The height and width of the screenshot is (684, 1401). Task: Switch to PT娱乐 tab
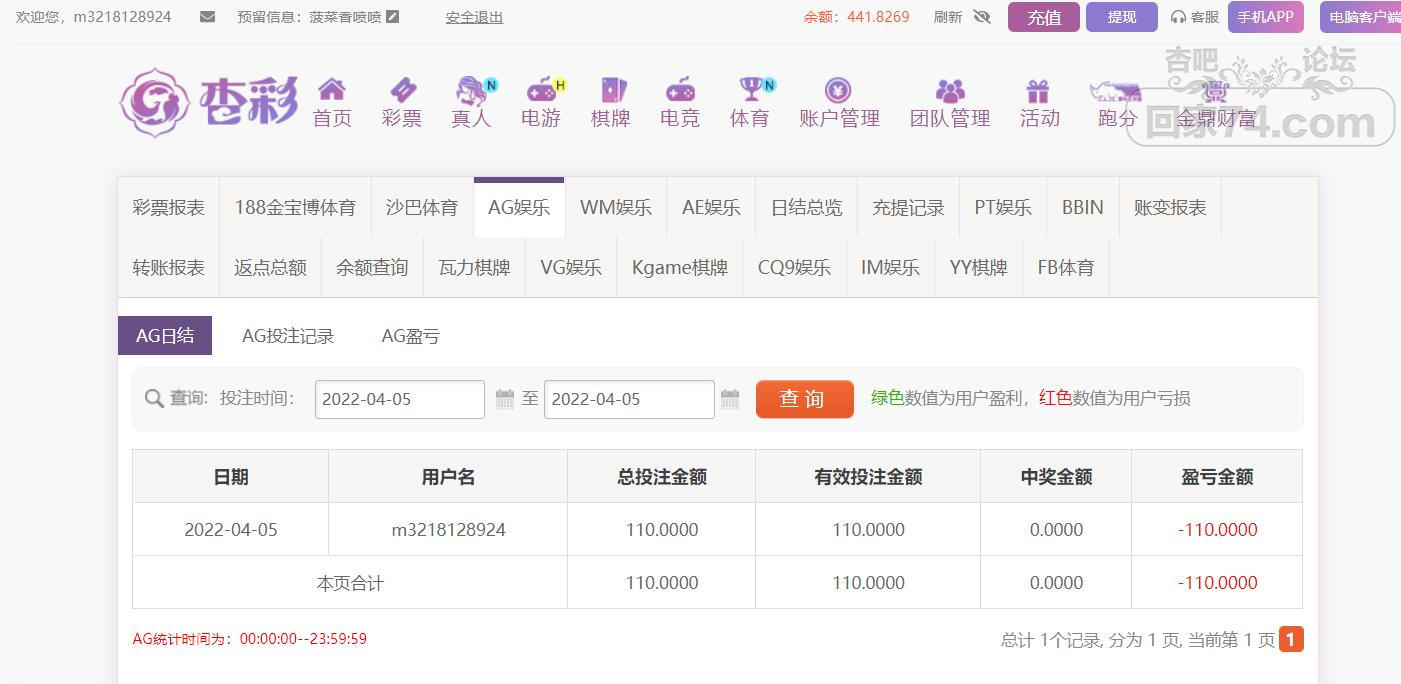click(1003, 207)
